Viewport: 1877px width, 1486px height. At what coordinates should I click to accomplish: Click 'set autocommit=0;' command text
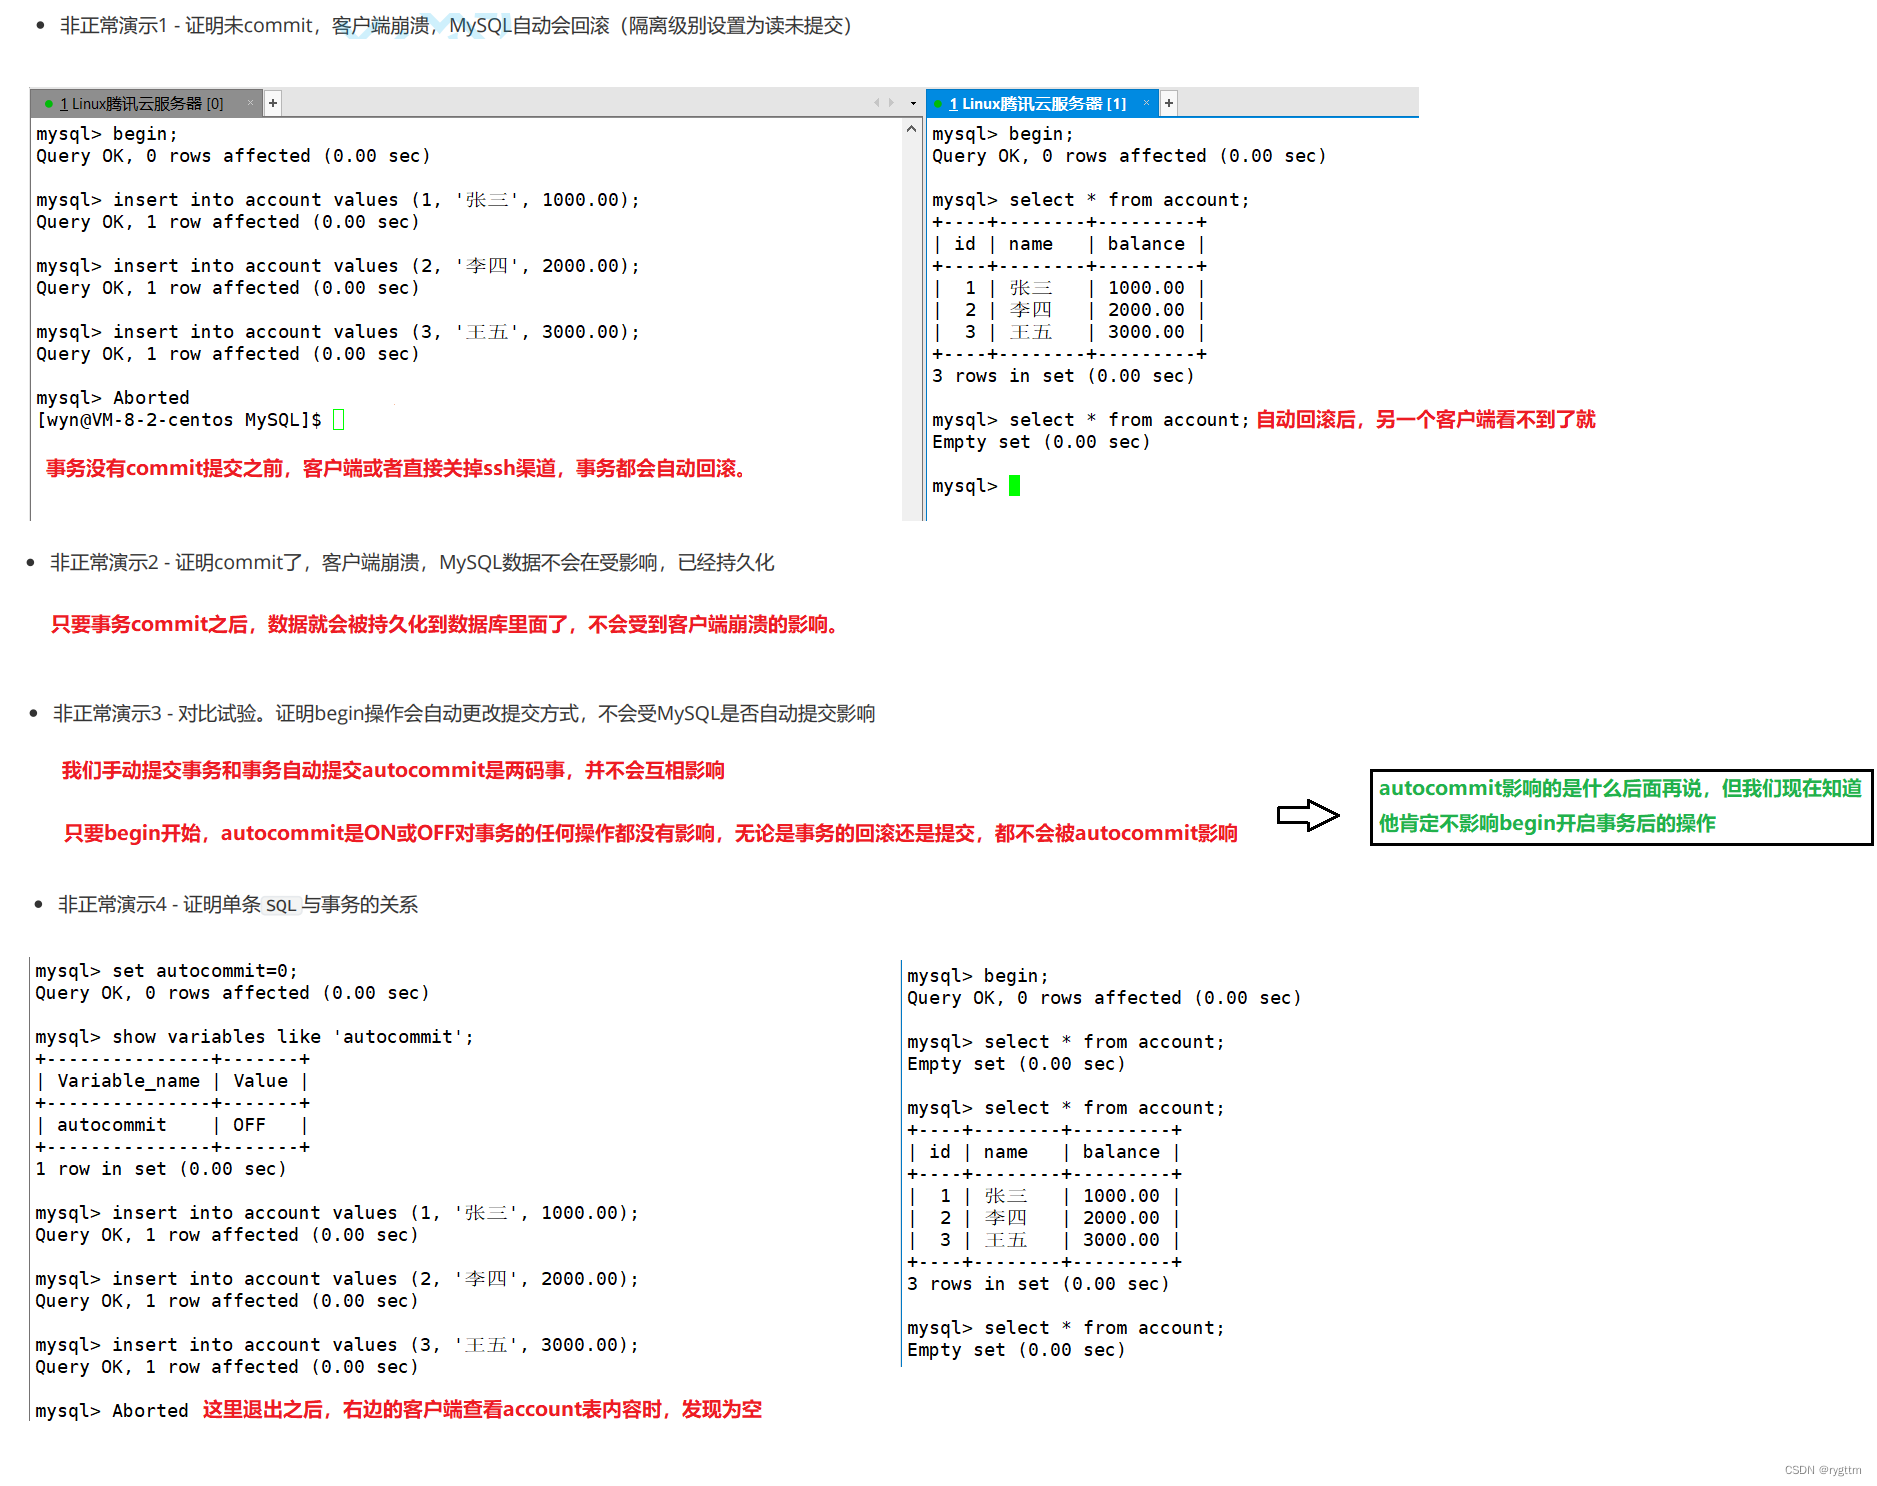coord(205,971)
